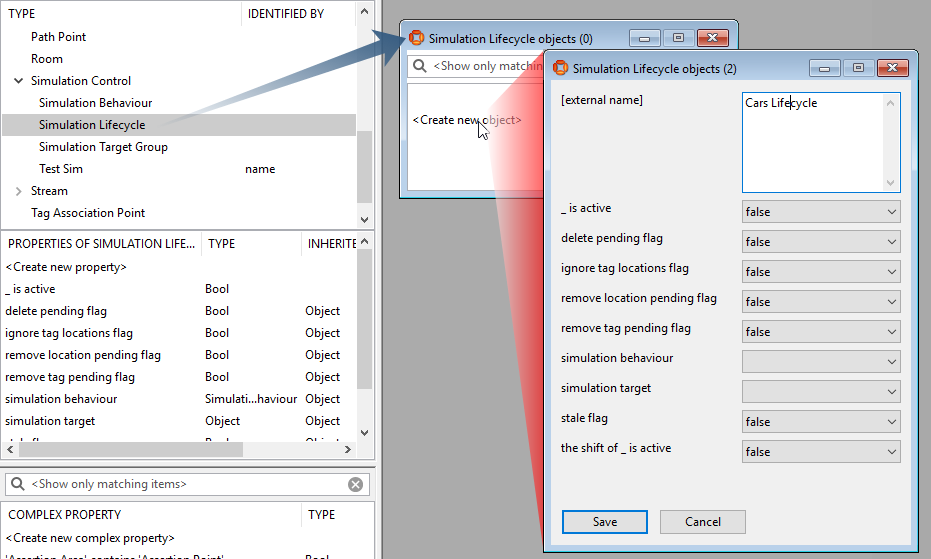The image size is (931, 559).
Task: Open the ignore tag locations flag dropdown
Action: tap(821, 271)
